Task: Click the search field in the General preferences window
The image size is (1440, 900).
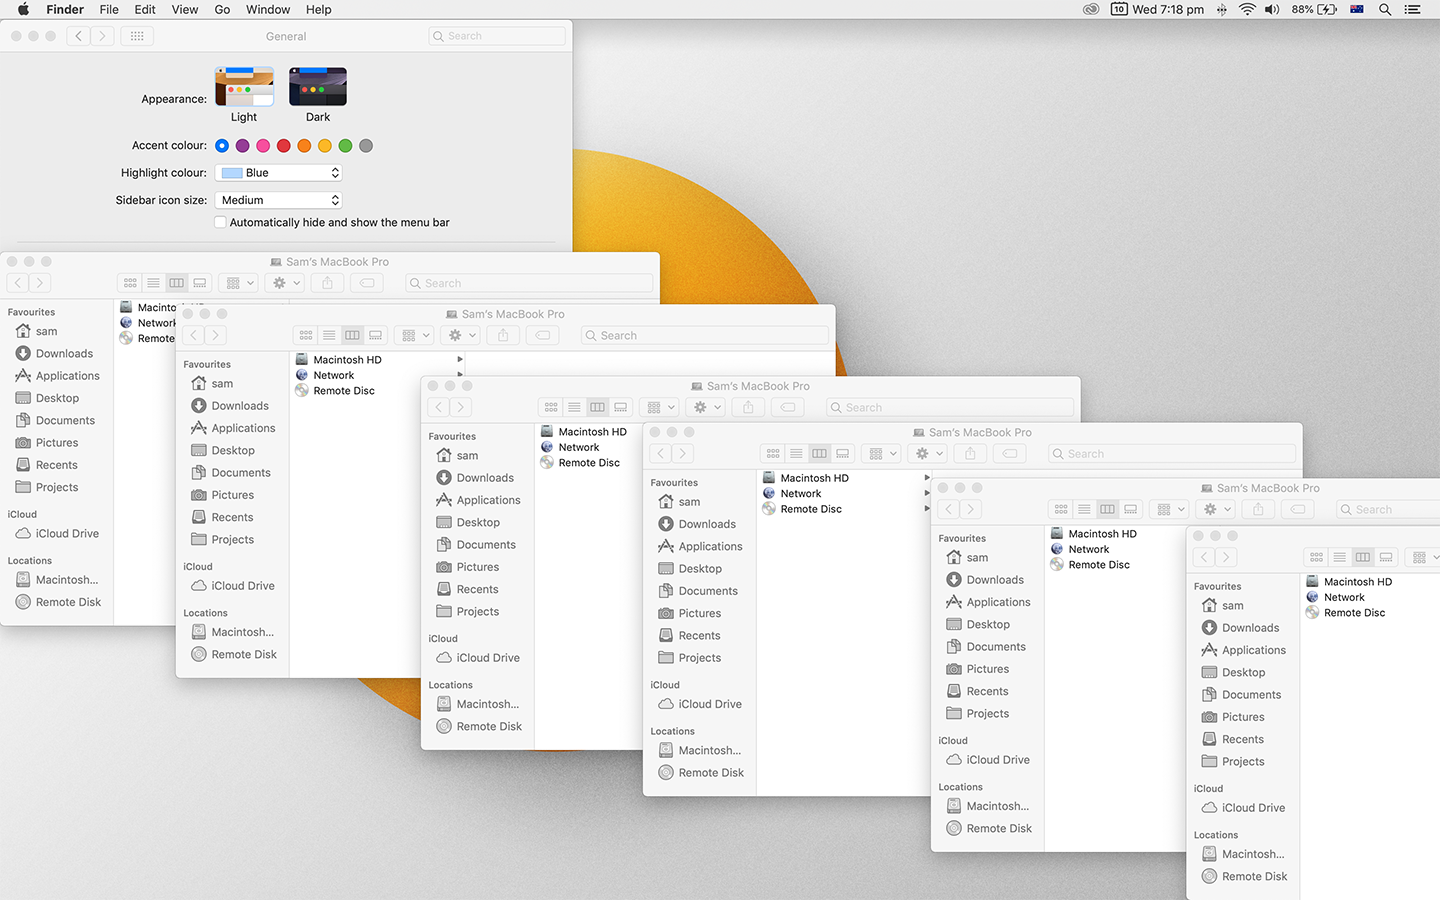Action: pos(497,36)
